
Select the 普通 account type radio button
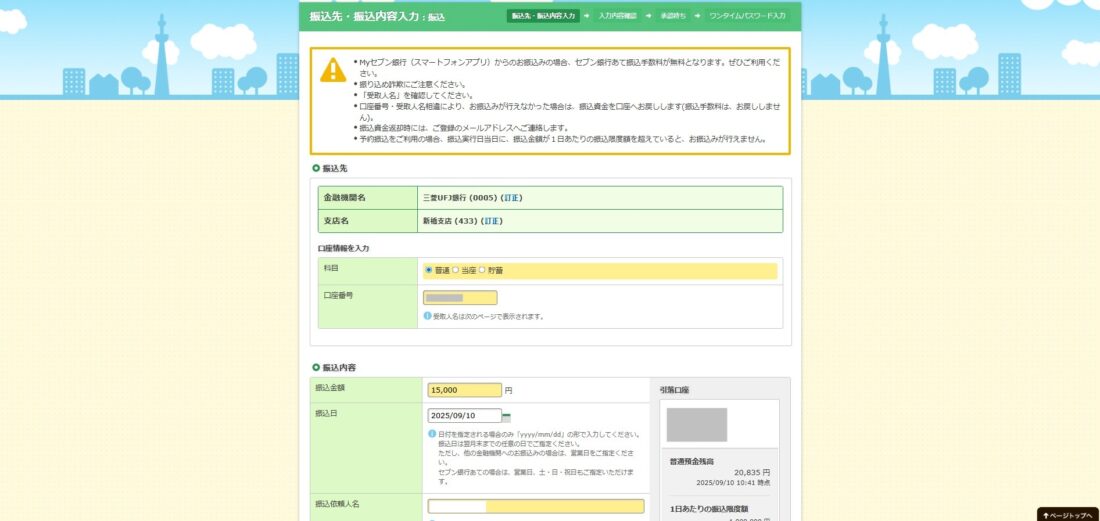point(429,270)
